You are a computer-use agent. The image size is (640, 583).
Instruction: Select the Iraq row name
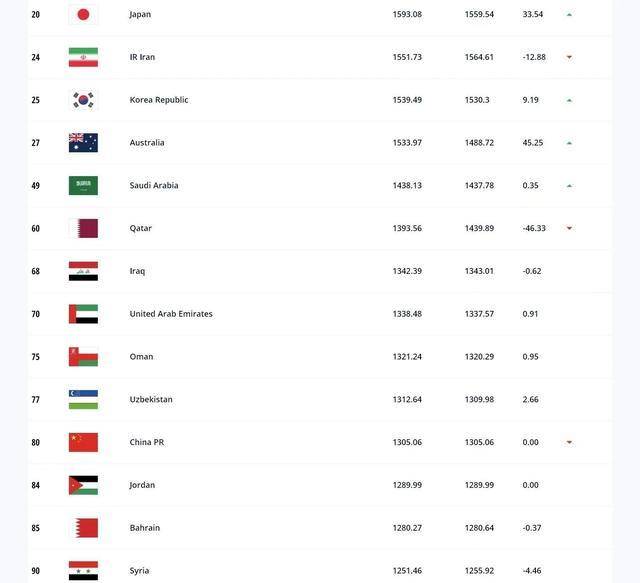tap(137, 271)
